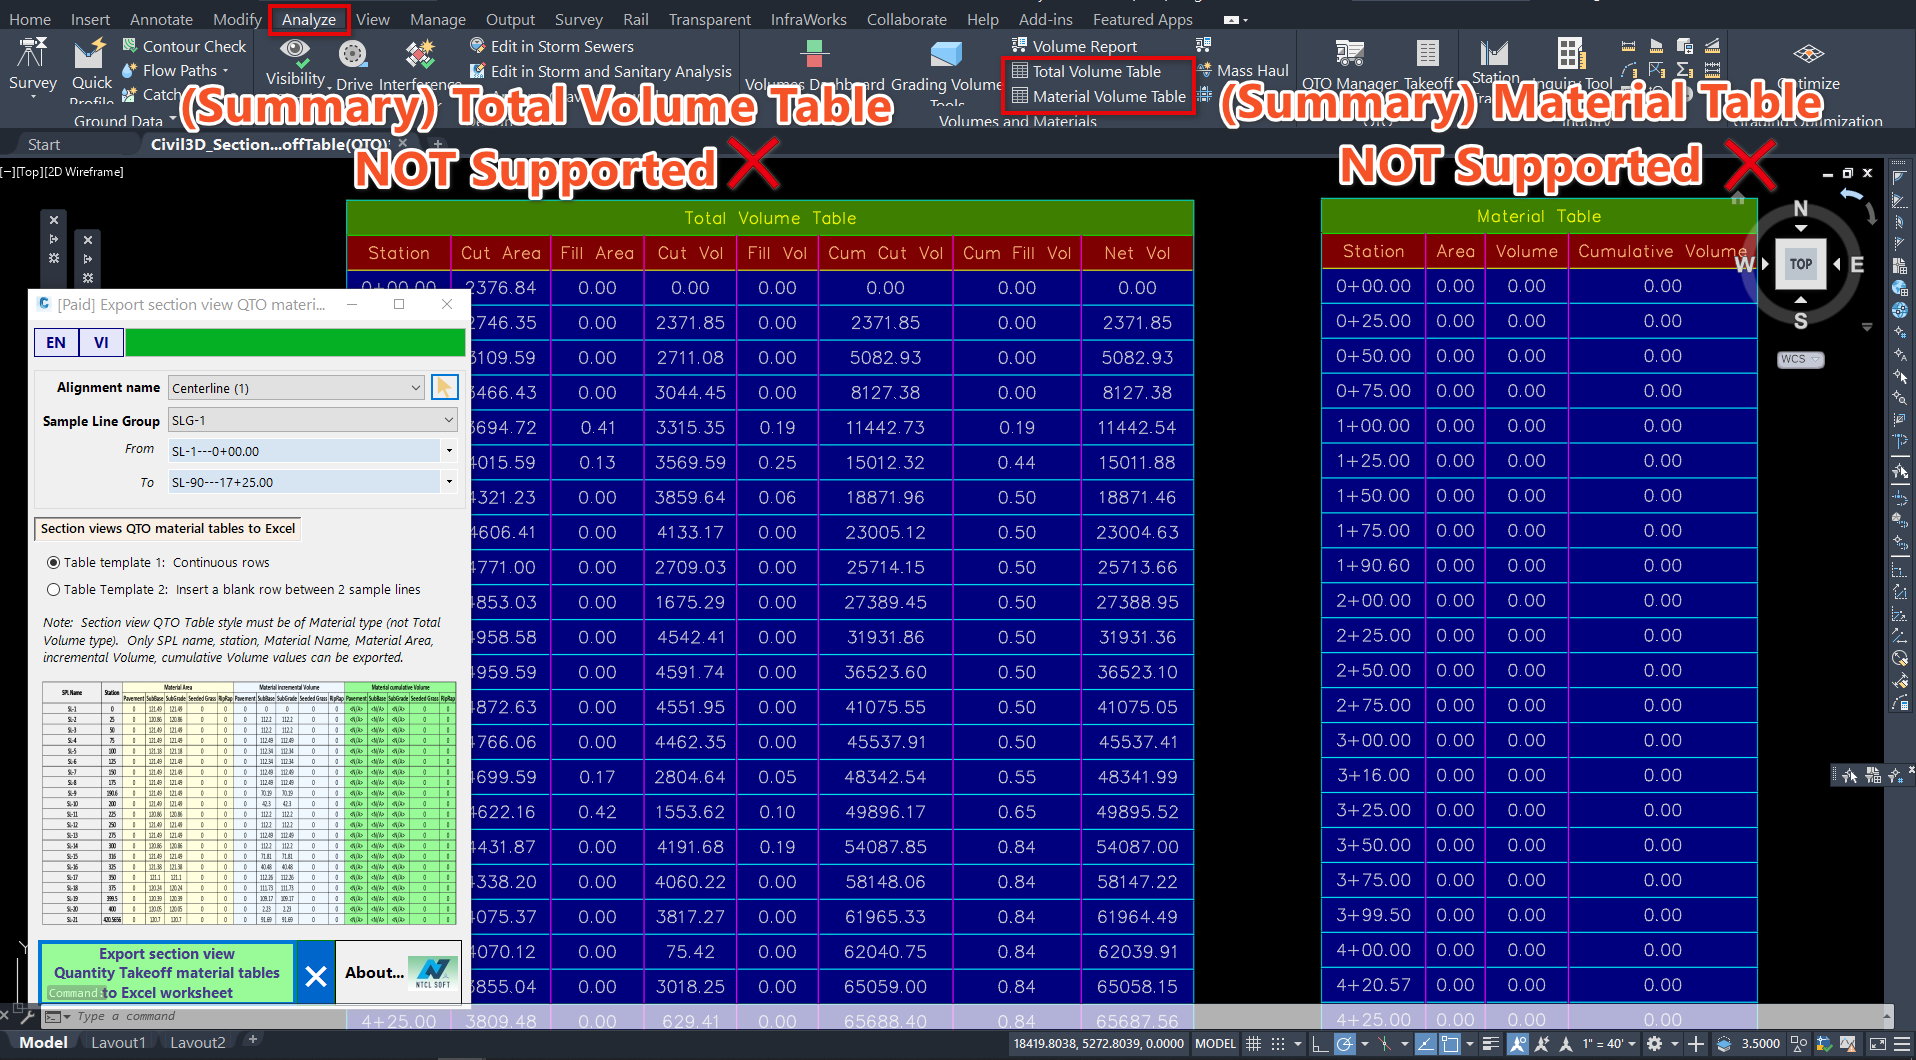The image size is (1916, 1060).
Task: Open Edit in Storm Sewers
Action: (551, 46)
